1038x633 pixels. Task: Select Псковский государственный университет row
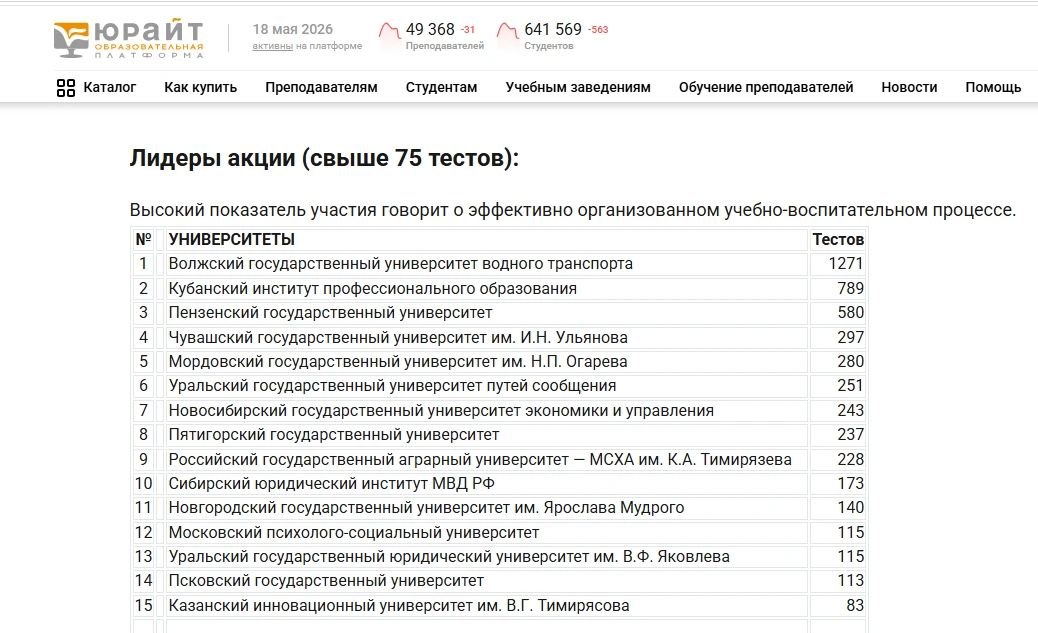(x=326, y=581)
